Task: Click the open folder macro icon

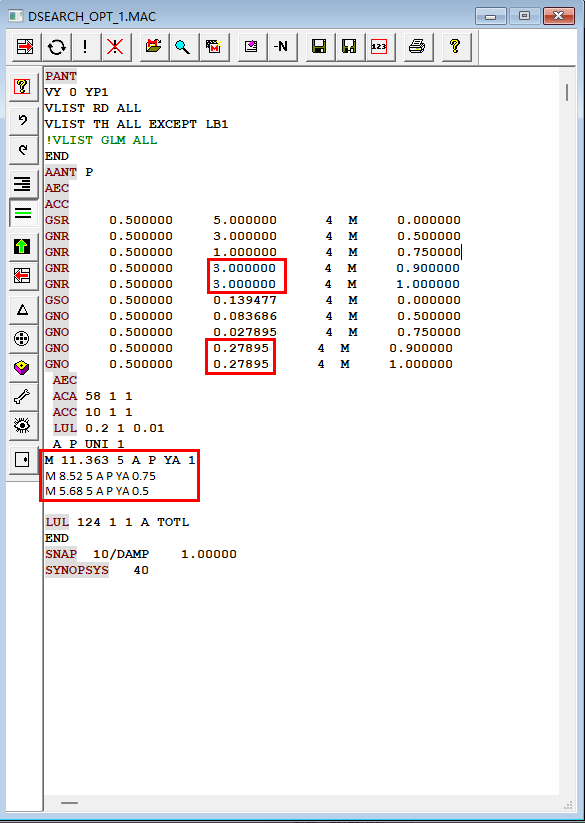Action: click(154, 47)
